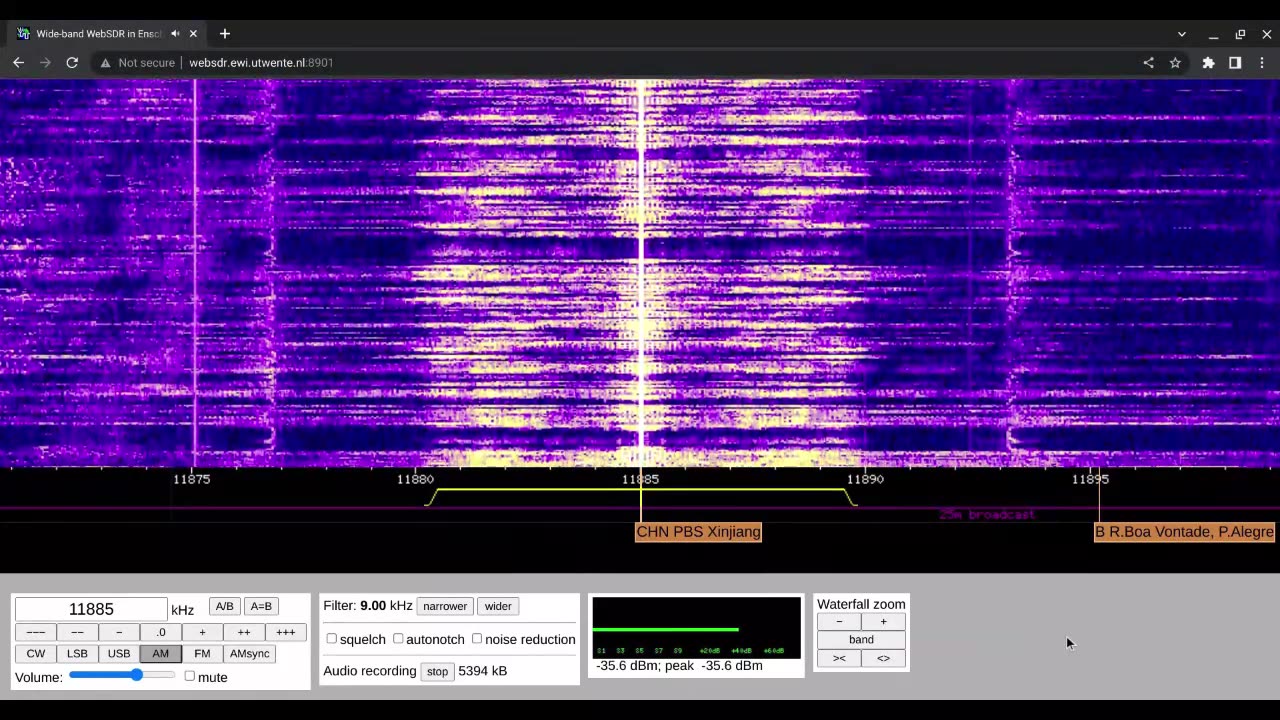
Task: Make the filter narrower
Action: tap(445, 606)
